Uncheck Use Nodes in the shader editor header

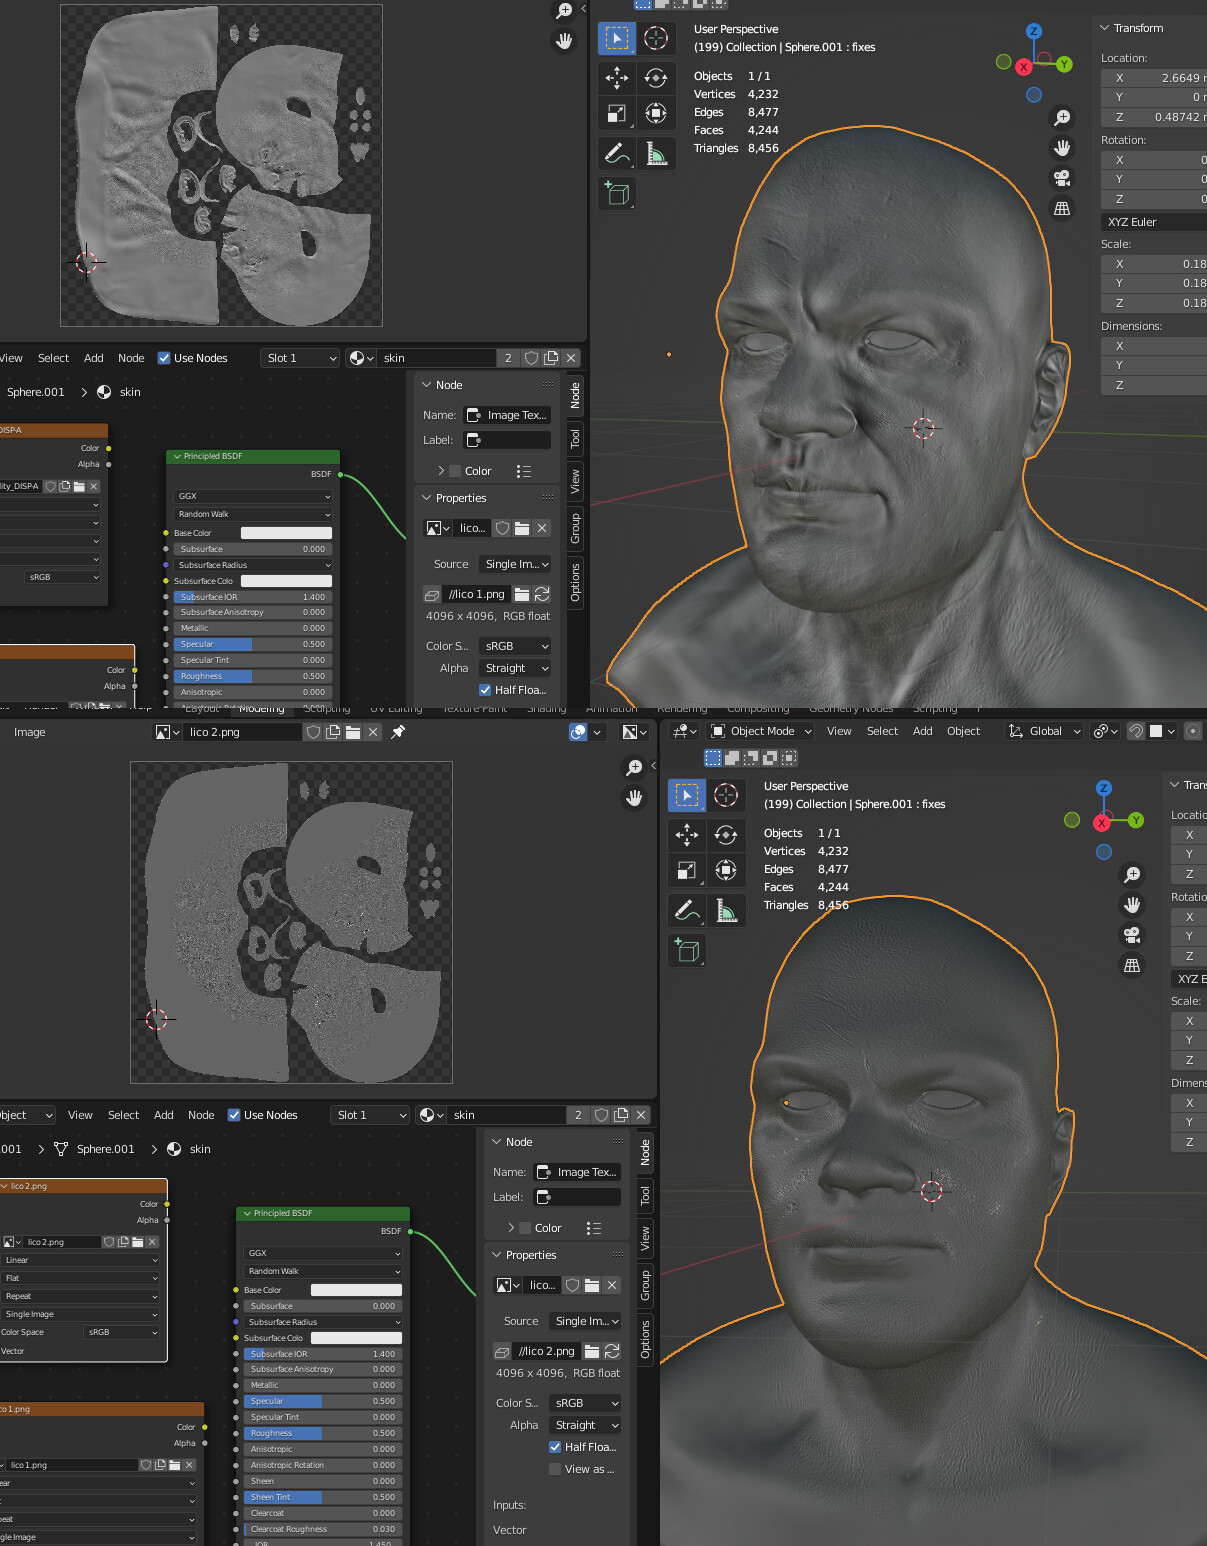(x=163, y=358)
